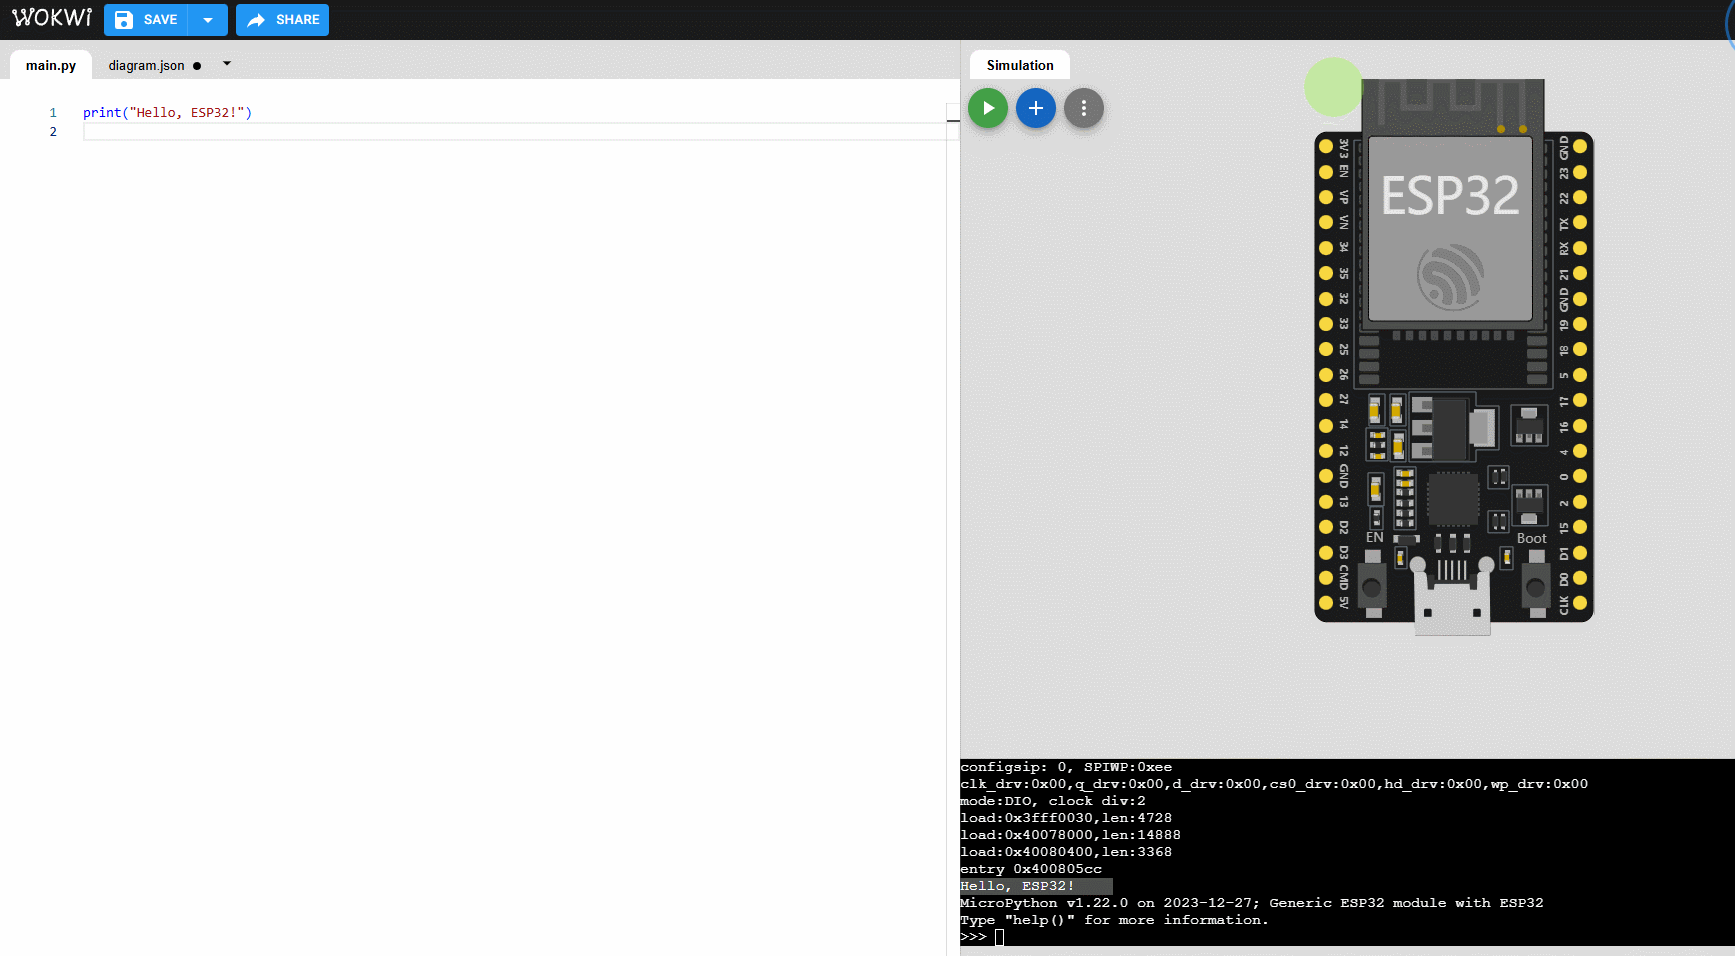Select the 3V3 pin on the board
Image resolution: width=1735 pixels, height=956 pixels.
1326,146
